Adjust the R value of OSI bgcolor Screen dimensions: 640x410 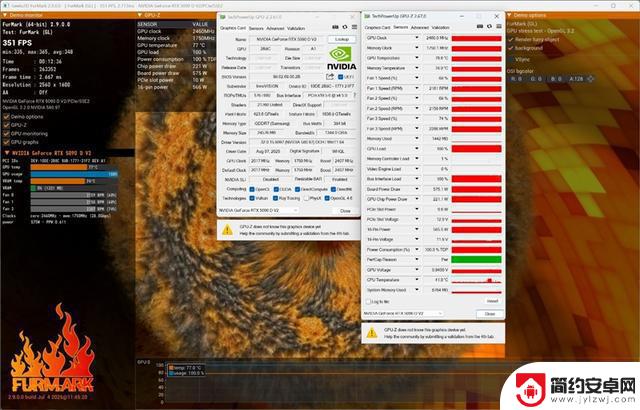coord(516,79)
